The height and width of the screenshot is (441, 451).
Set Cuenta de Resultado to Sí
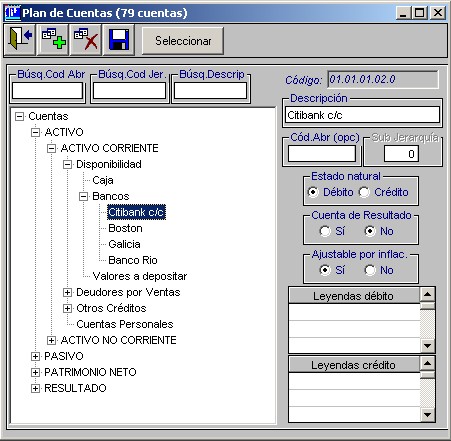click(325, 231)
